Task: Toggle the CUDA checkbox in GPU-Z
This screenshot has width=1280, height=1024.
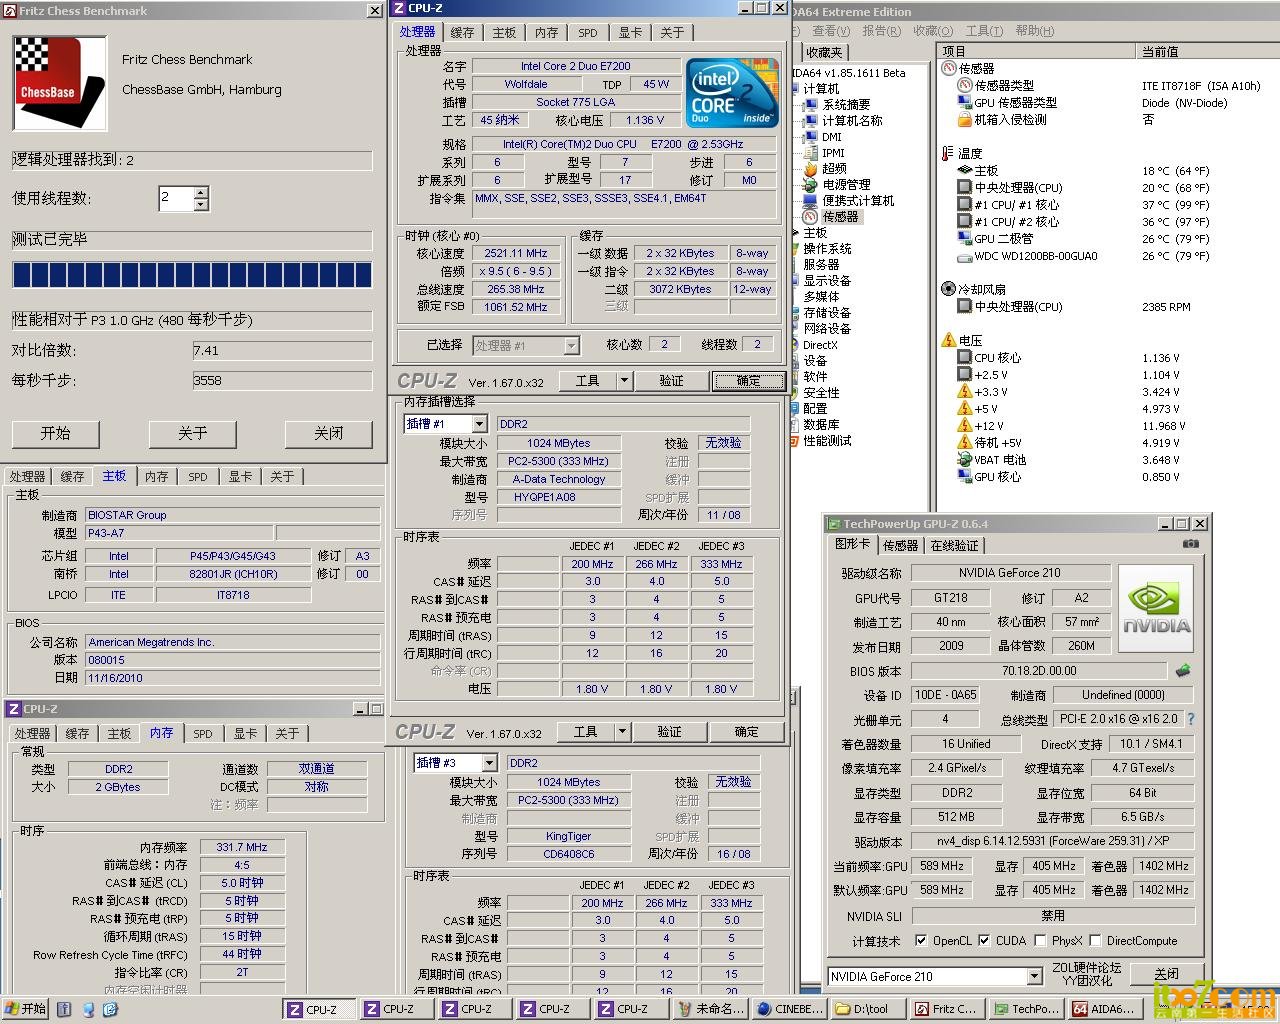Action: (x=984, y=941)
